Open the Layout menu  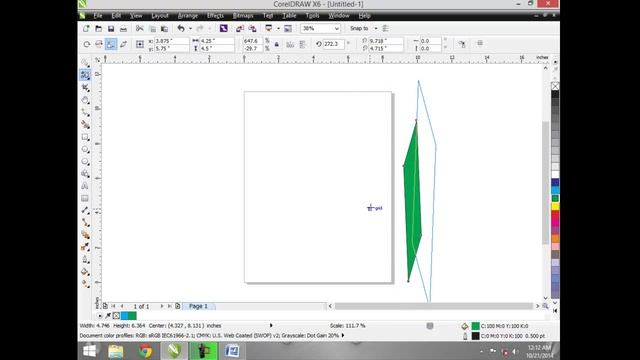pos(160,16)
